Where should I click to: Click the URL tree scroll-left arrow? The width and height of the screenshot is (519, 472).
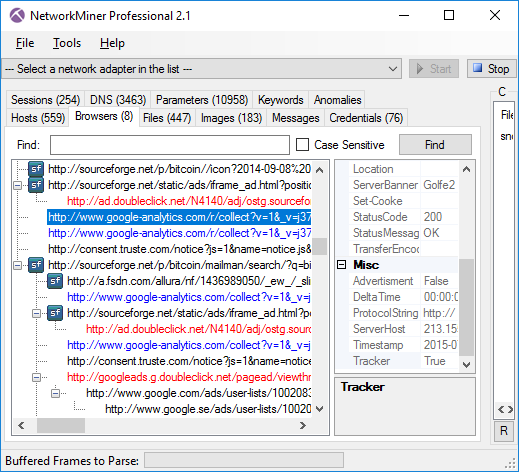tap(21, 426)
